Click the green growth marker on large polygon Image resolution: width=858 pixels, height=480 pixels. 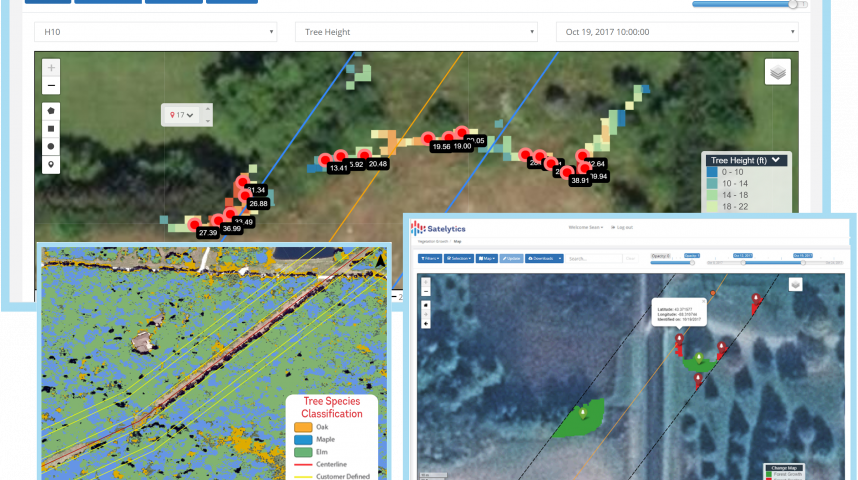[x=583, y=413]
